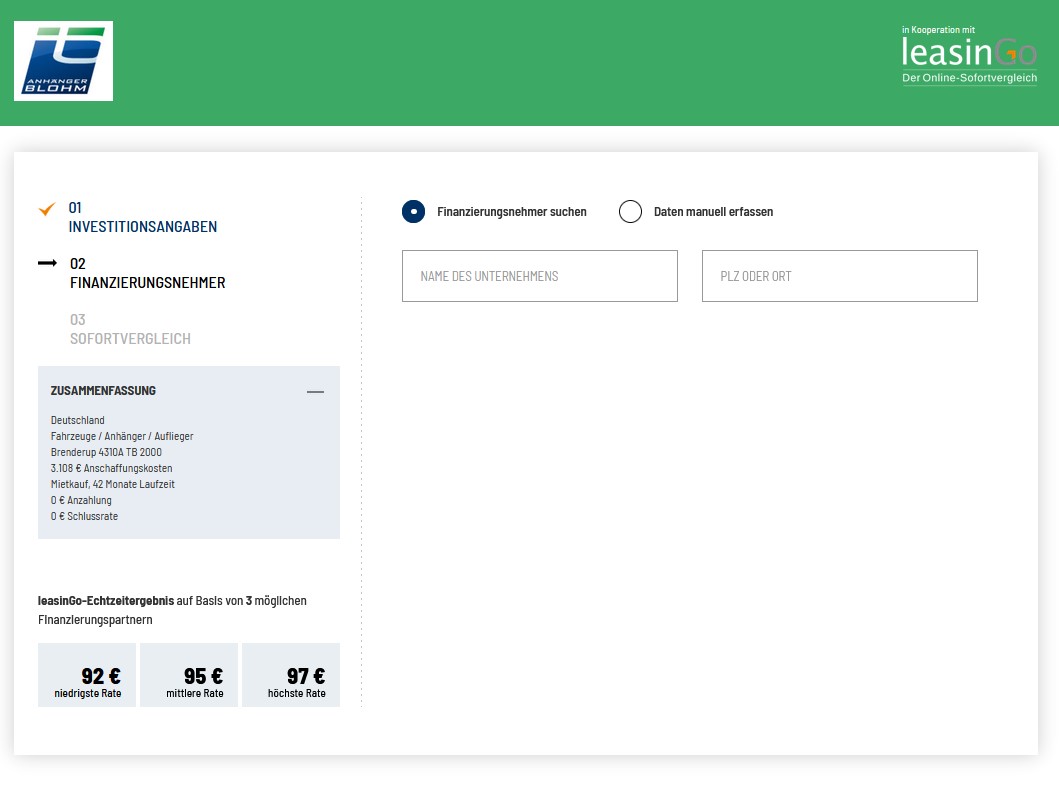Click the leasinGo logo in the header

(966, 53)
